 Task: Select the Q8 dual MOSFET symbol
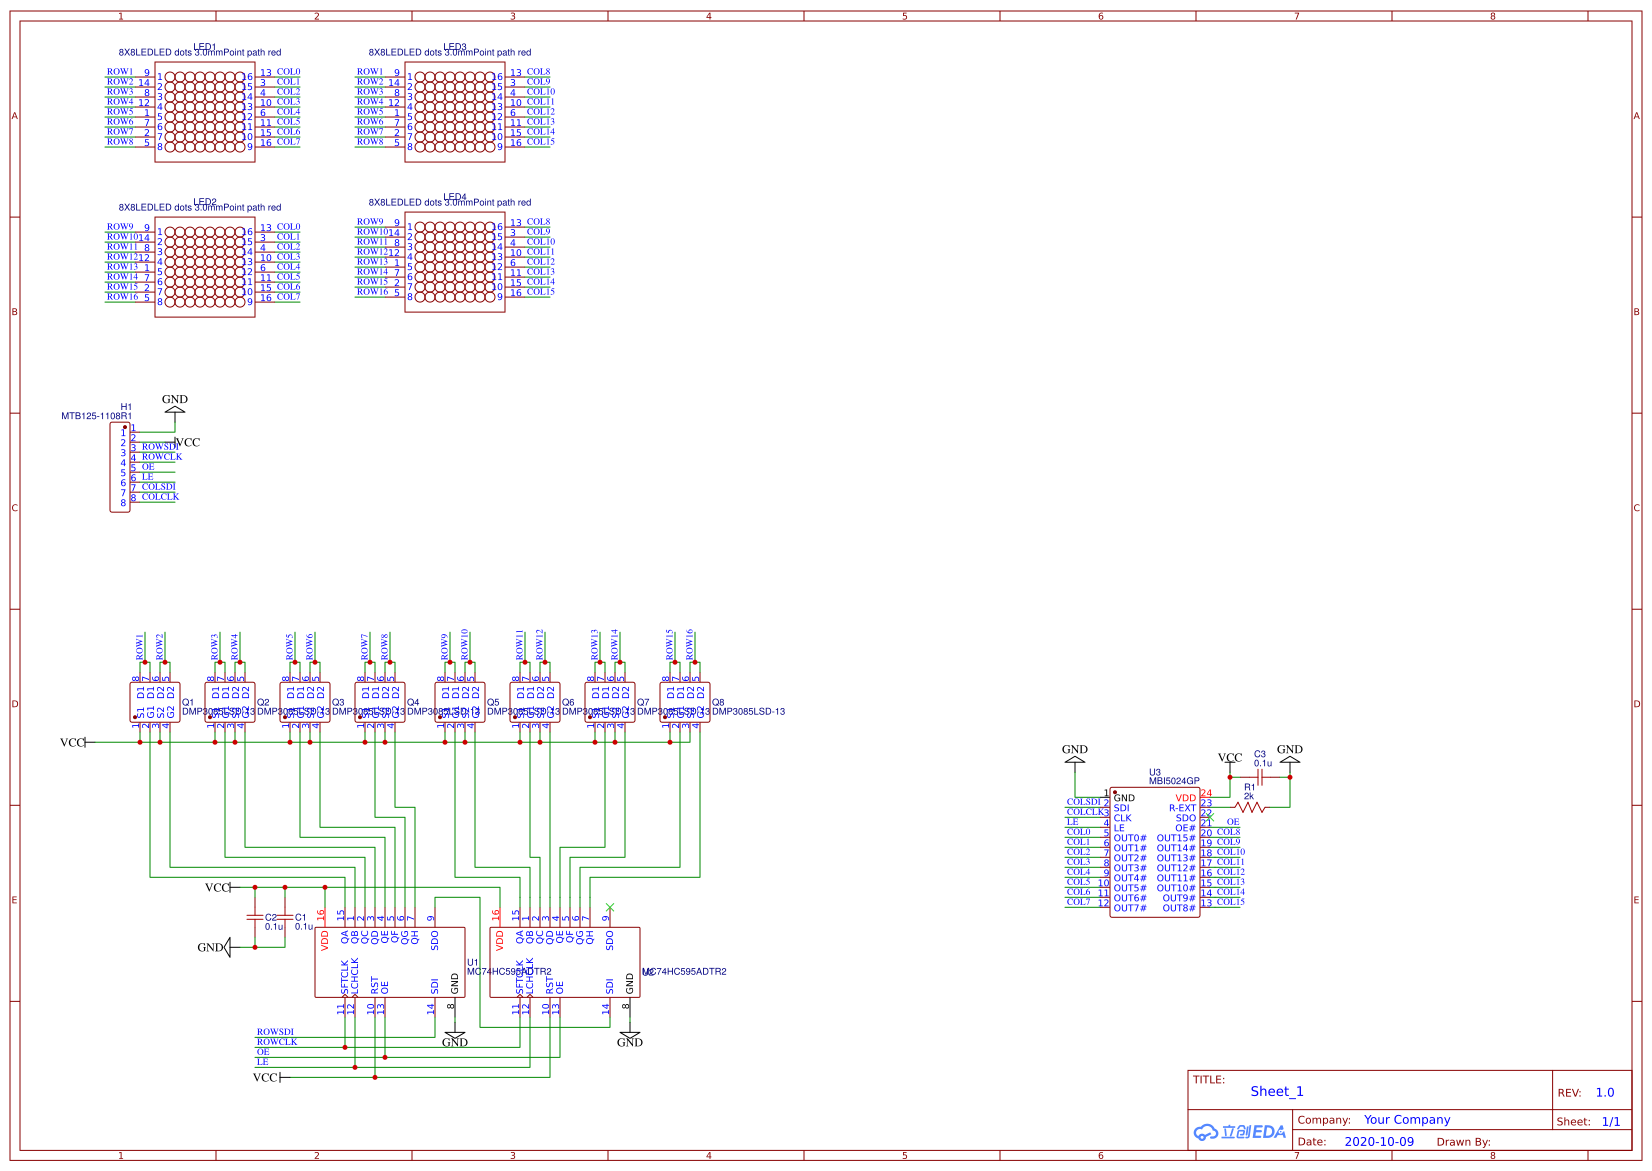point(685,702)
